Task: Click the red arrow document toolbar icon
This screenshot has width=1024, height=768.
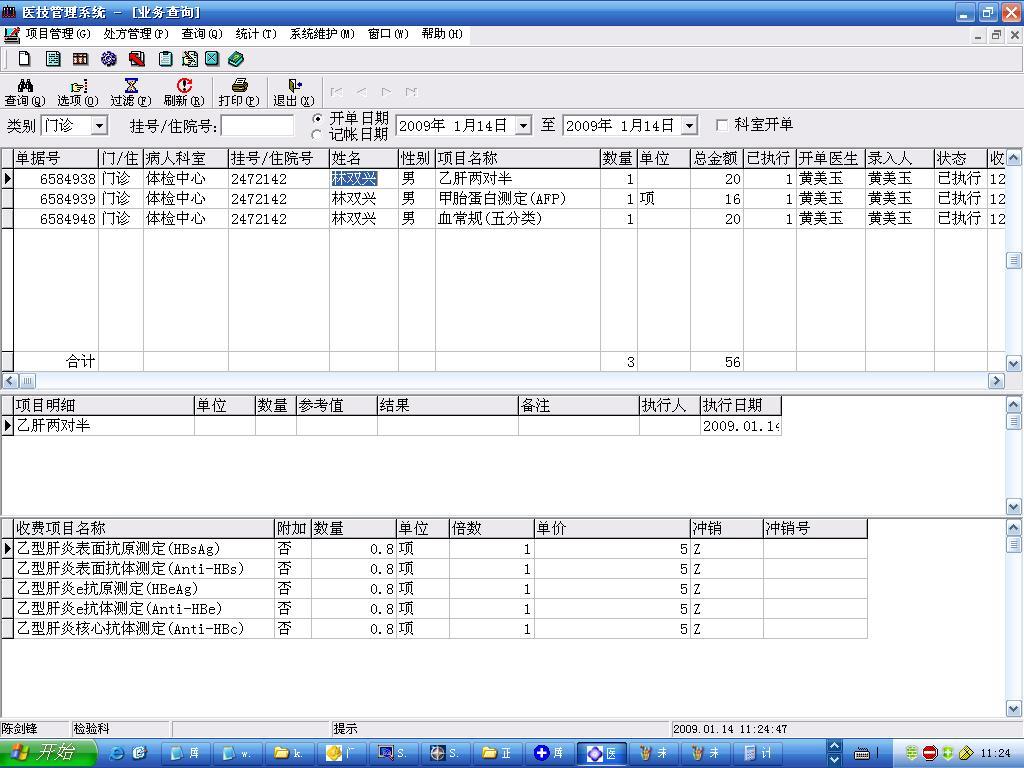Action: click(x=136, y=59)
